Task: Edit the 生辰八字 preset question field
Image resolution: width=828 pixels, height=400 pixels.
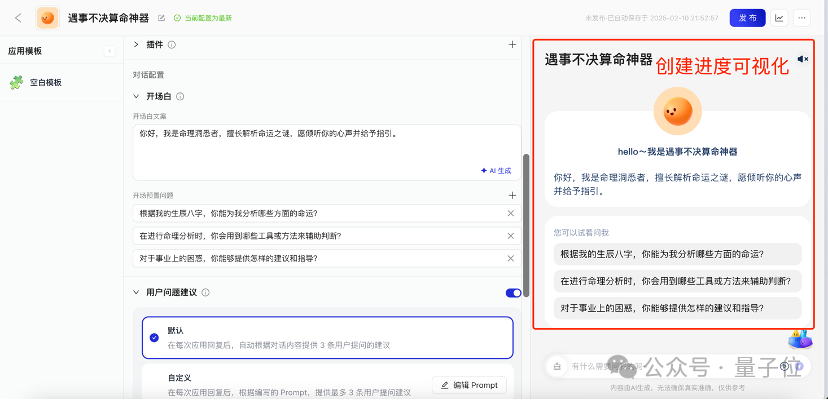Action: [327, 213]
